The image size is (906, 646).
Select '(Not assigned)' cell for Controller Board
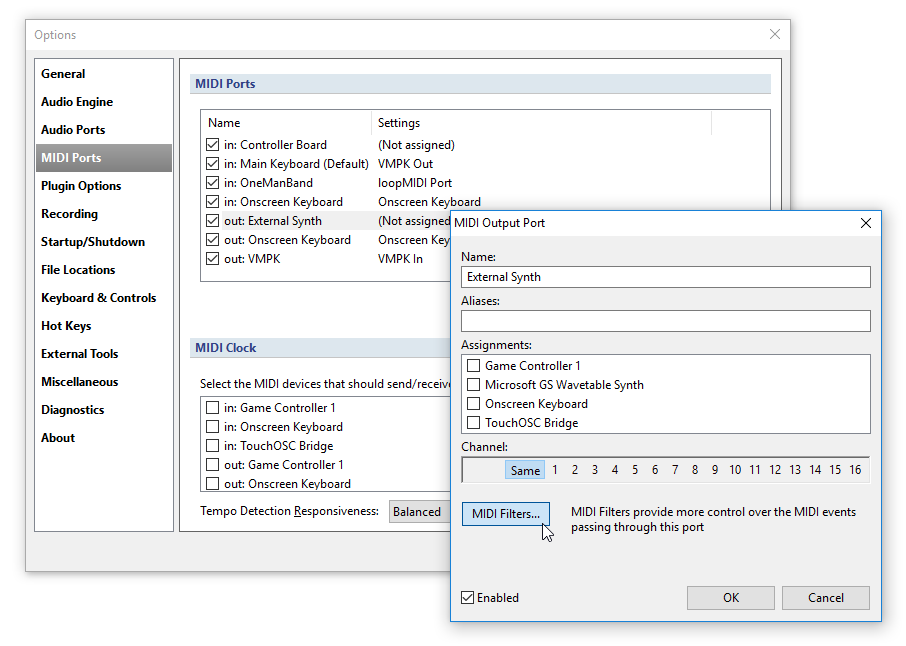[416, 145]
